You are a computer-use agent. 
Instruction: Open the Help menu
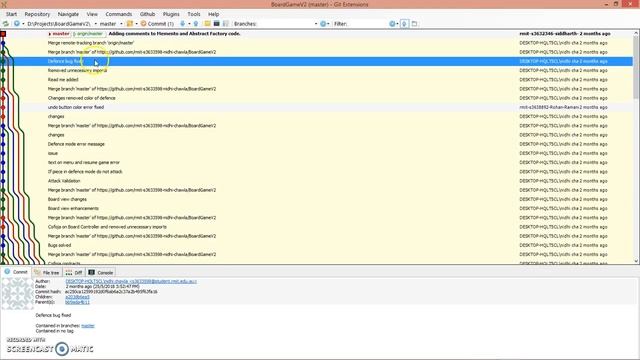tap(213, 14)
